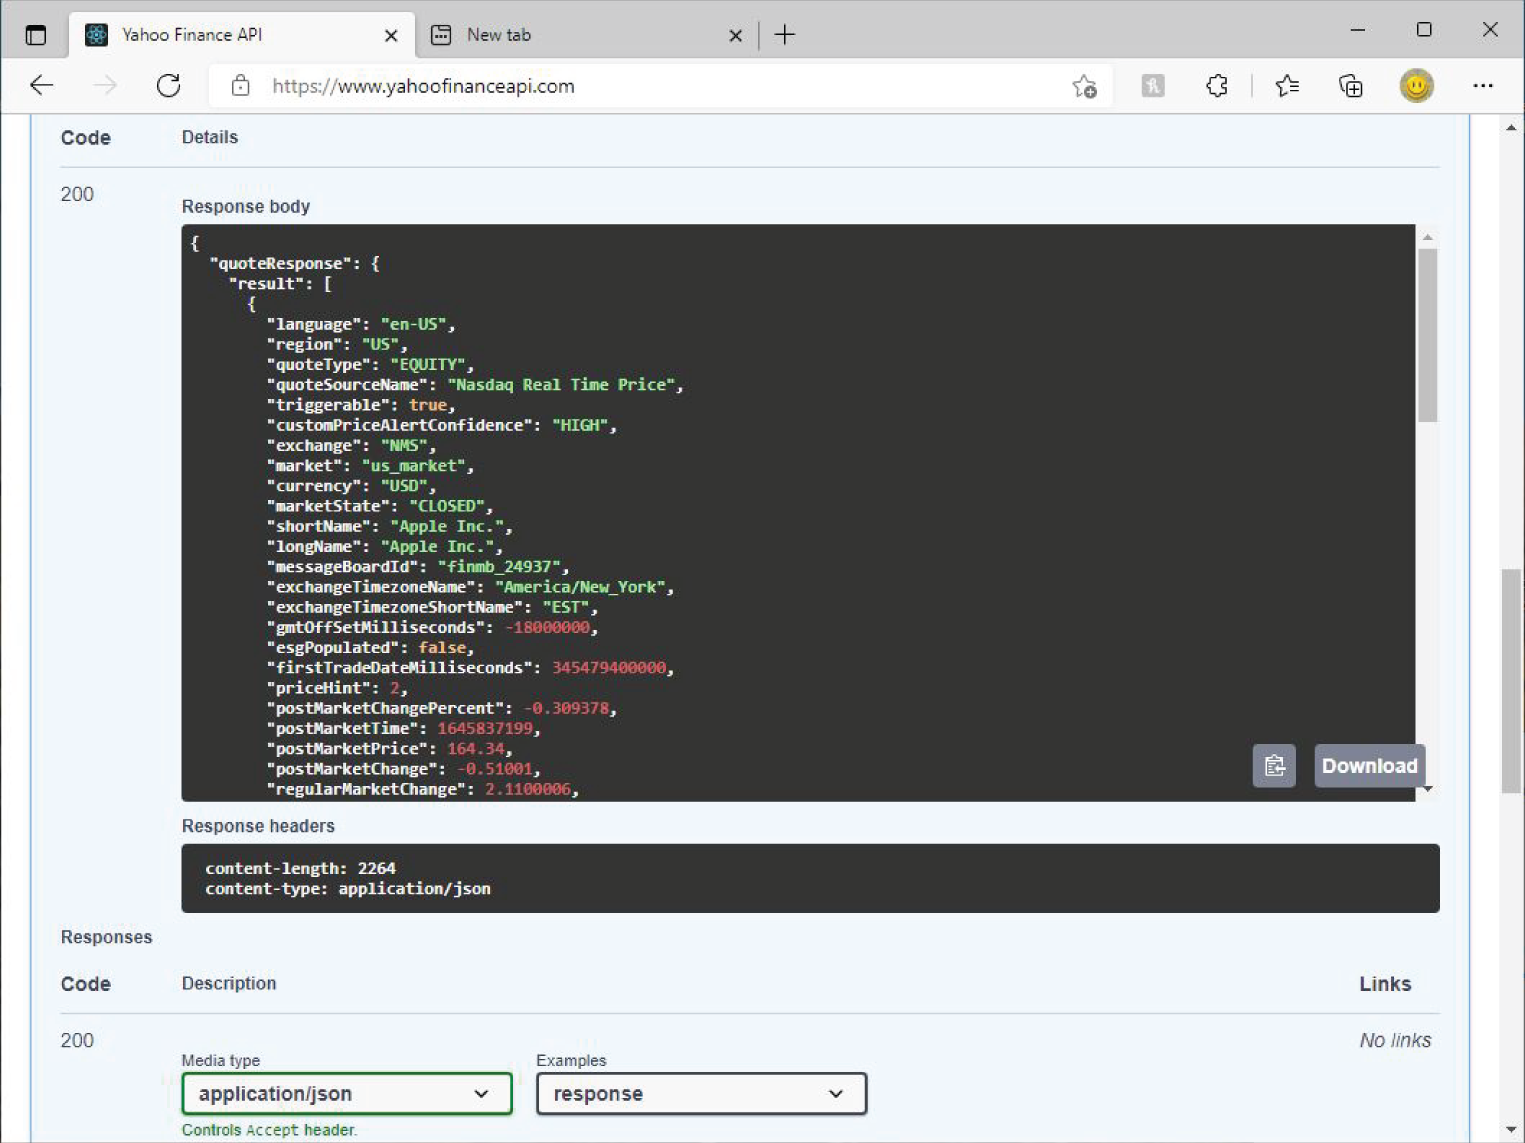Click the "customPriceAlertConfidence": "HIGH" line
Screen dimensions: 1525x1143
point(441,426)
